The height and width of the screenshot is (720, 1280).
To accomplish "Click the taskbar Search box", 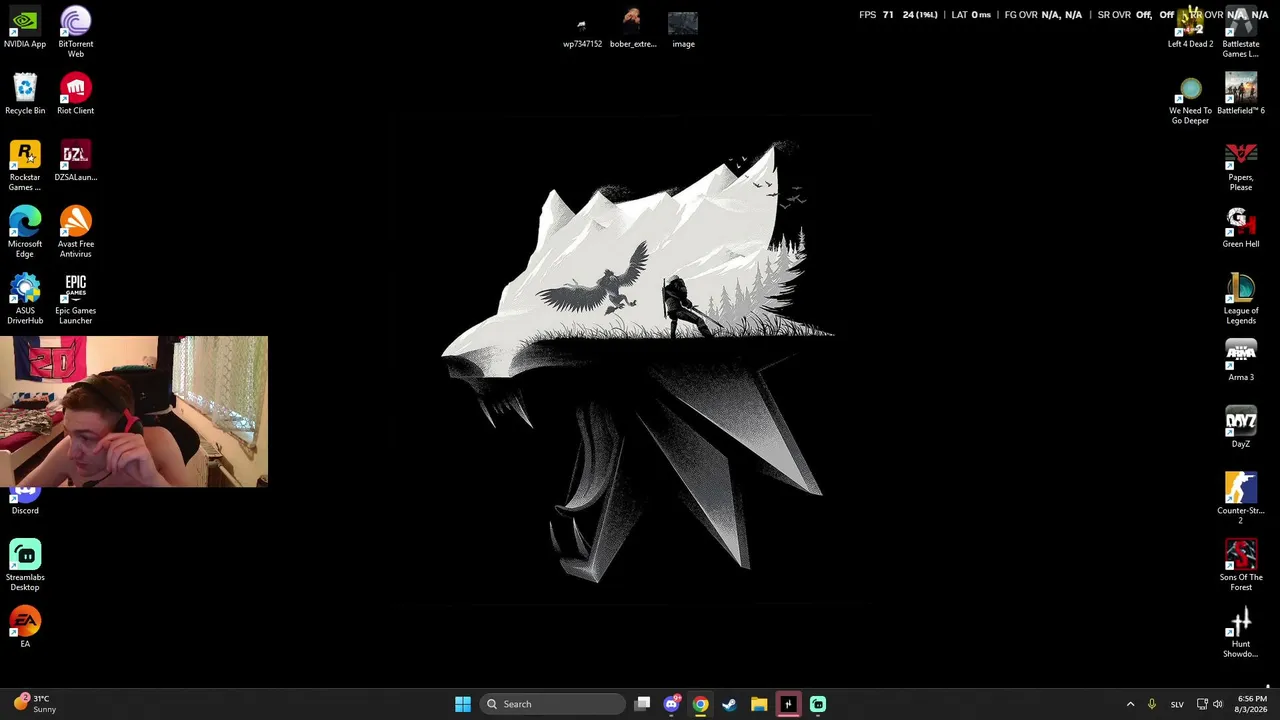I will pyautogui.click(x=553, y=704).
